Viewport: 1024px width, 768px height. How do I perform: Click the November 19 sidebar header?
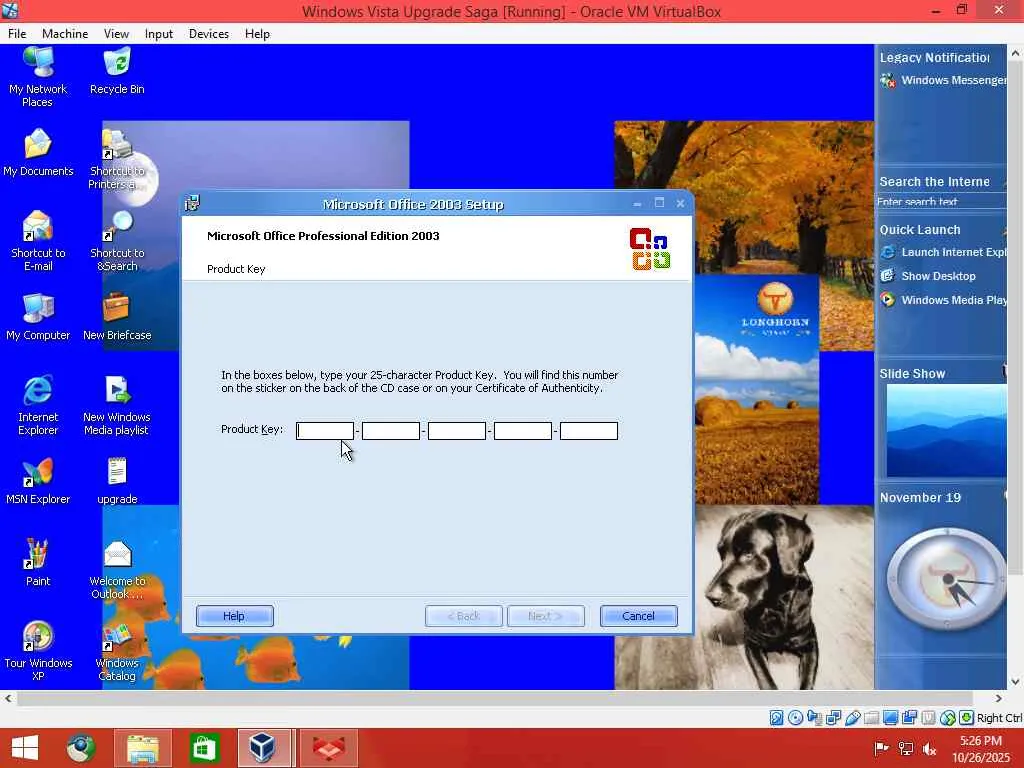920,498
